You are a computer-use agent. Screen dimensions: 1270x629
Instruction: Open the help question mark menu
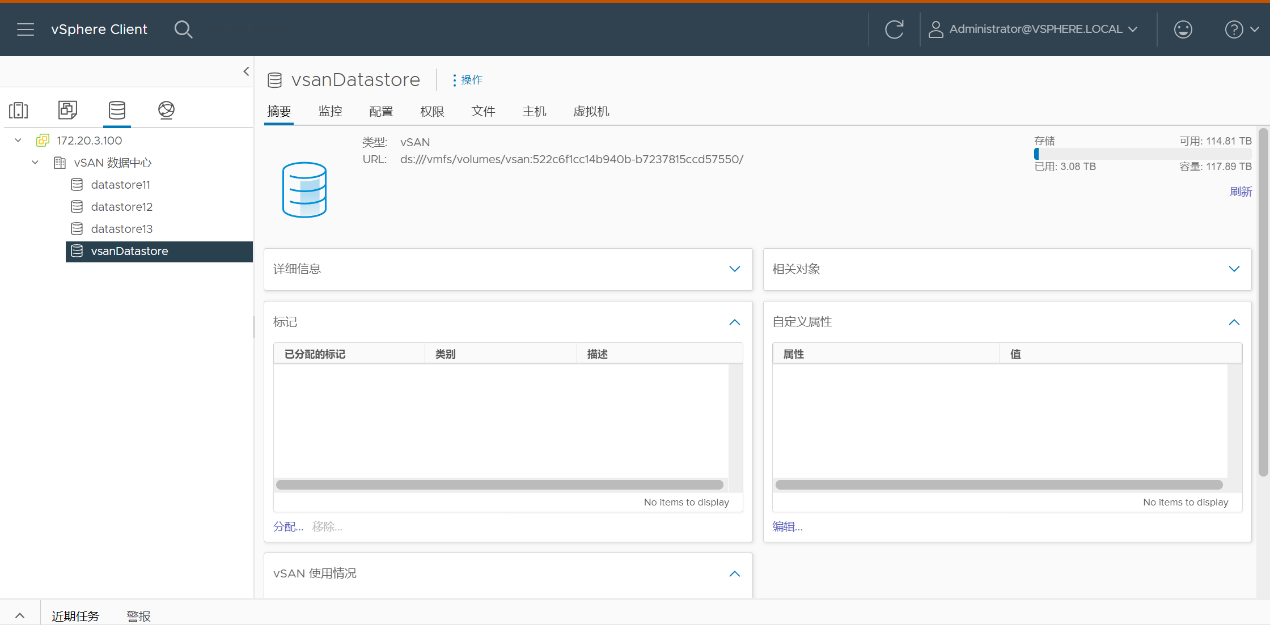(x=1241, y=29)
